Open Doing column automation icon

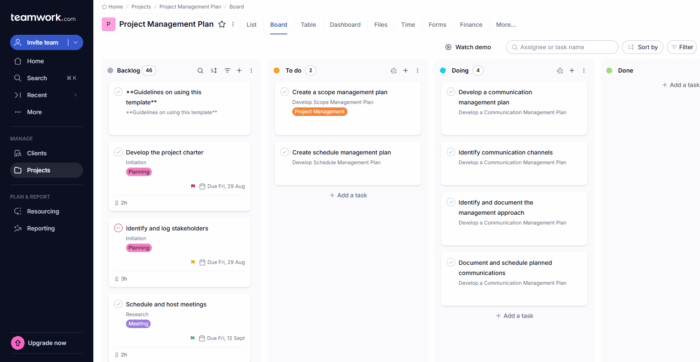[560, 71]
